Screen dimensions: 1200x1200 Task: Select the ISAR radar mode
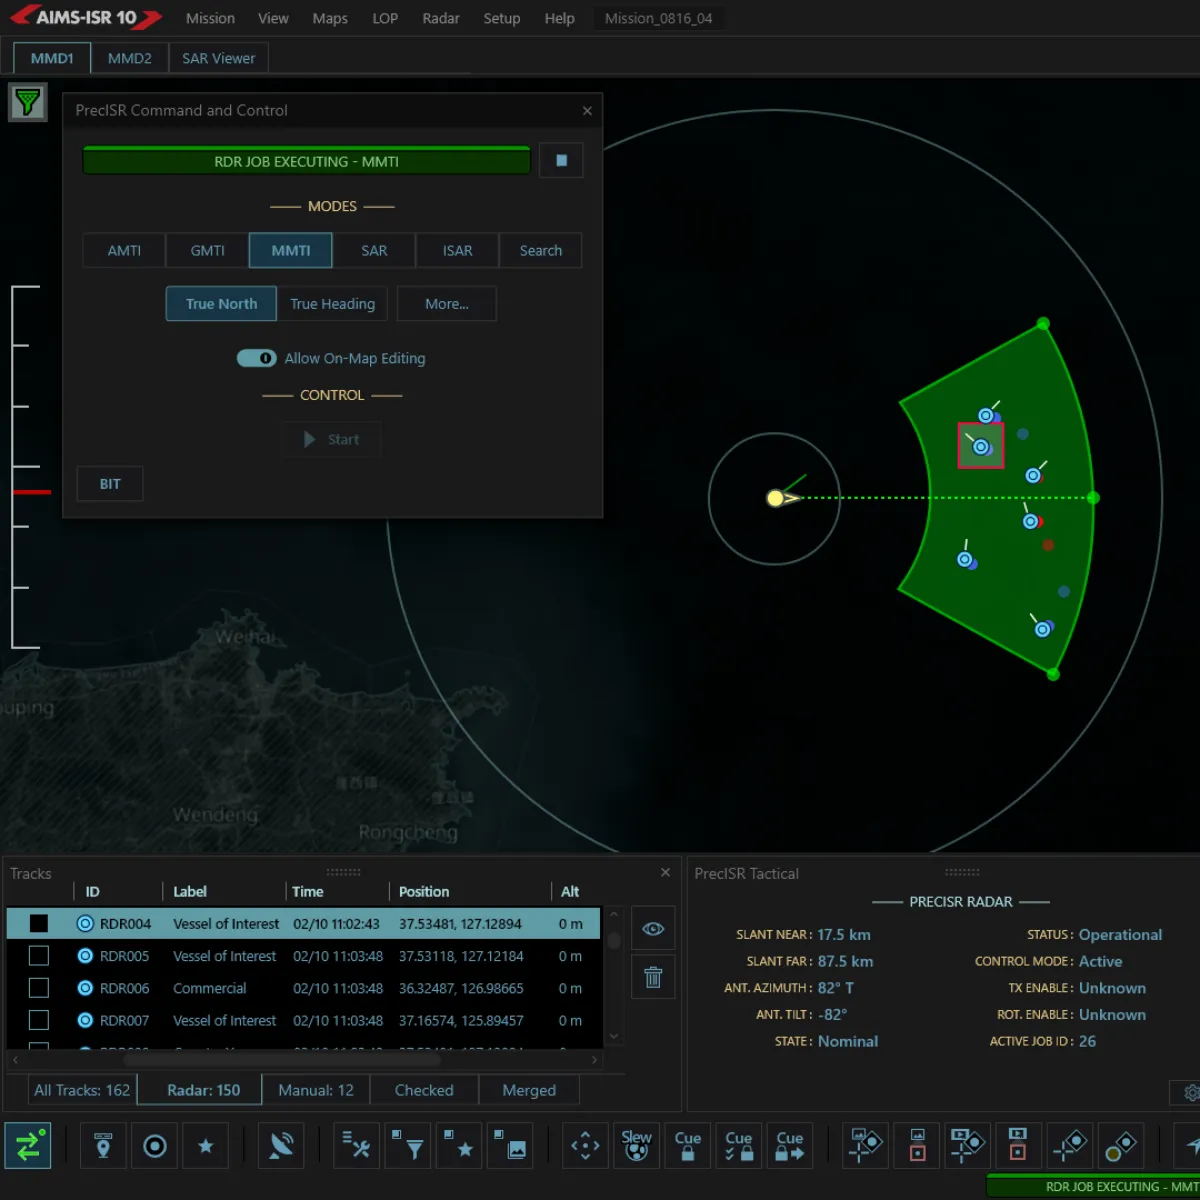pos(457,250)
